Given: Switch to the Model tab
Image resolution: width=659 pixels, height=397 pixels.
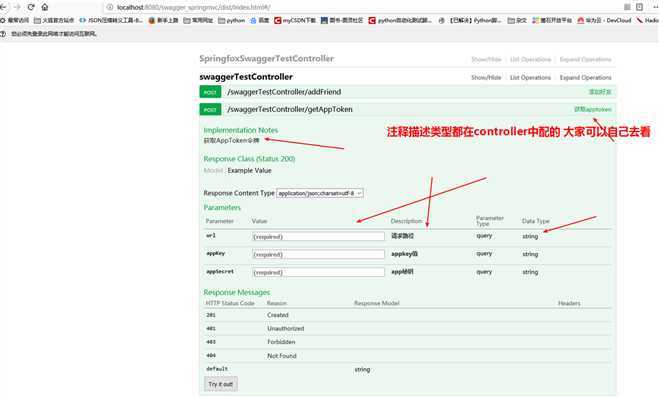Looking at the screenshot, I should [213, 171].
